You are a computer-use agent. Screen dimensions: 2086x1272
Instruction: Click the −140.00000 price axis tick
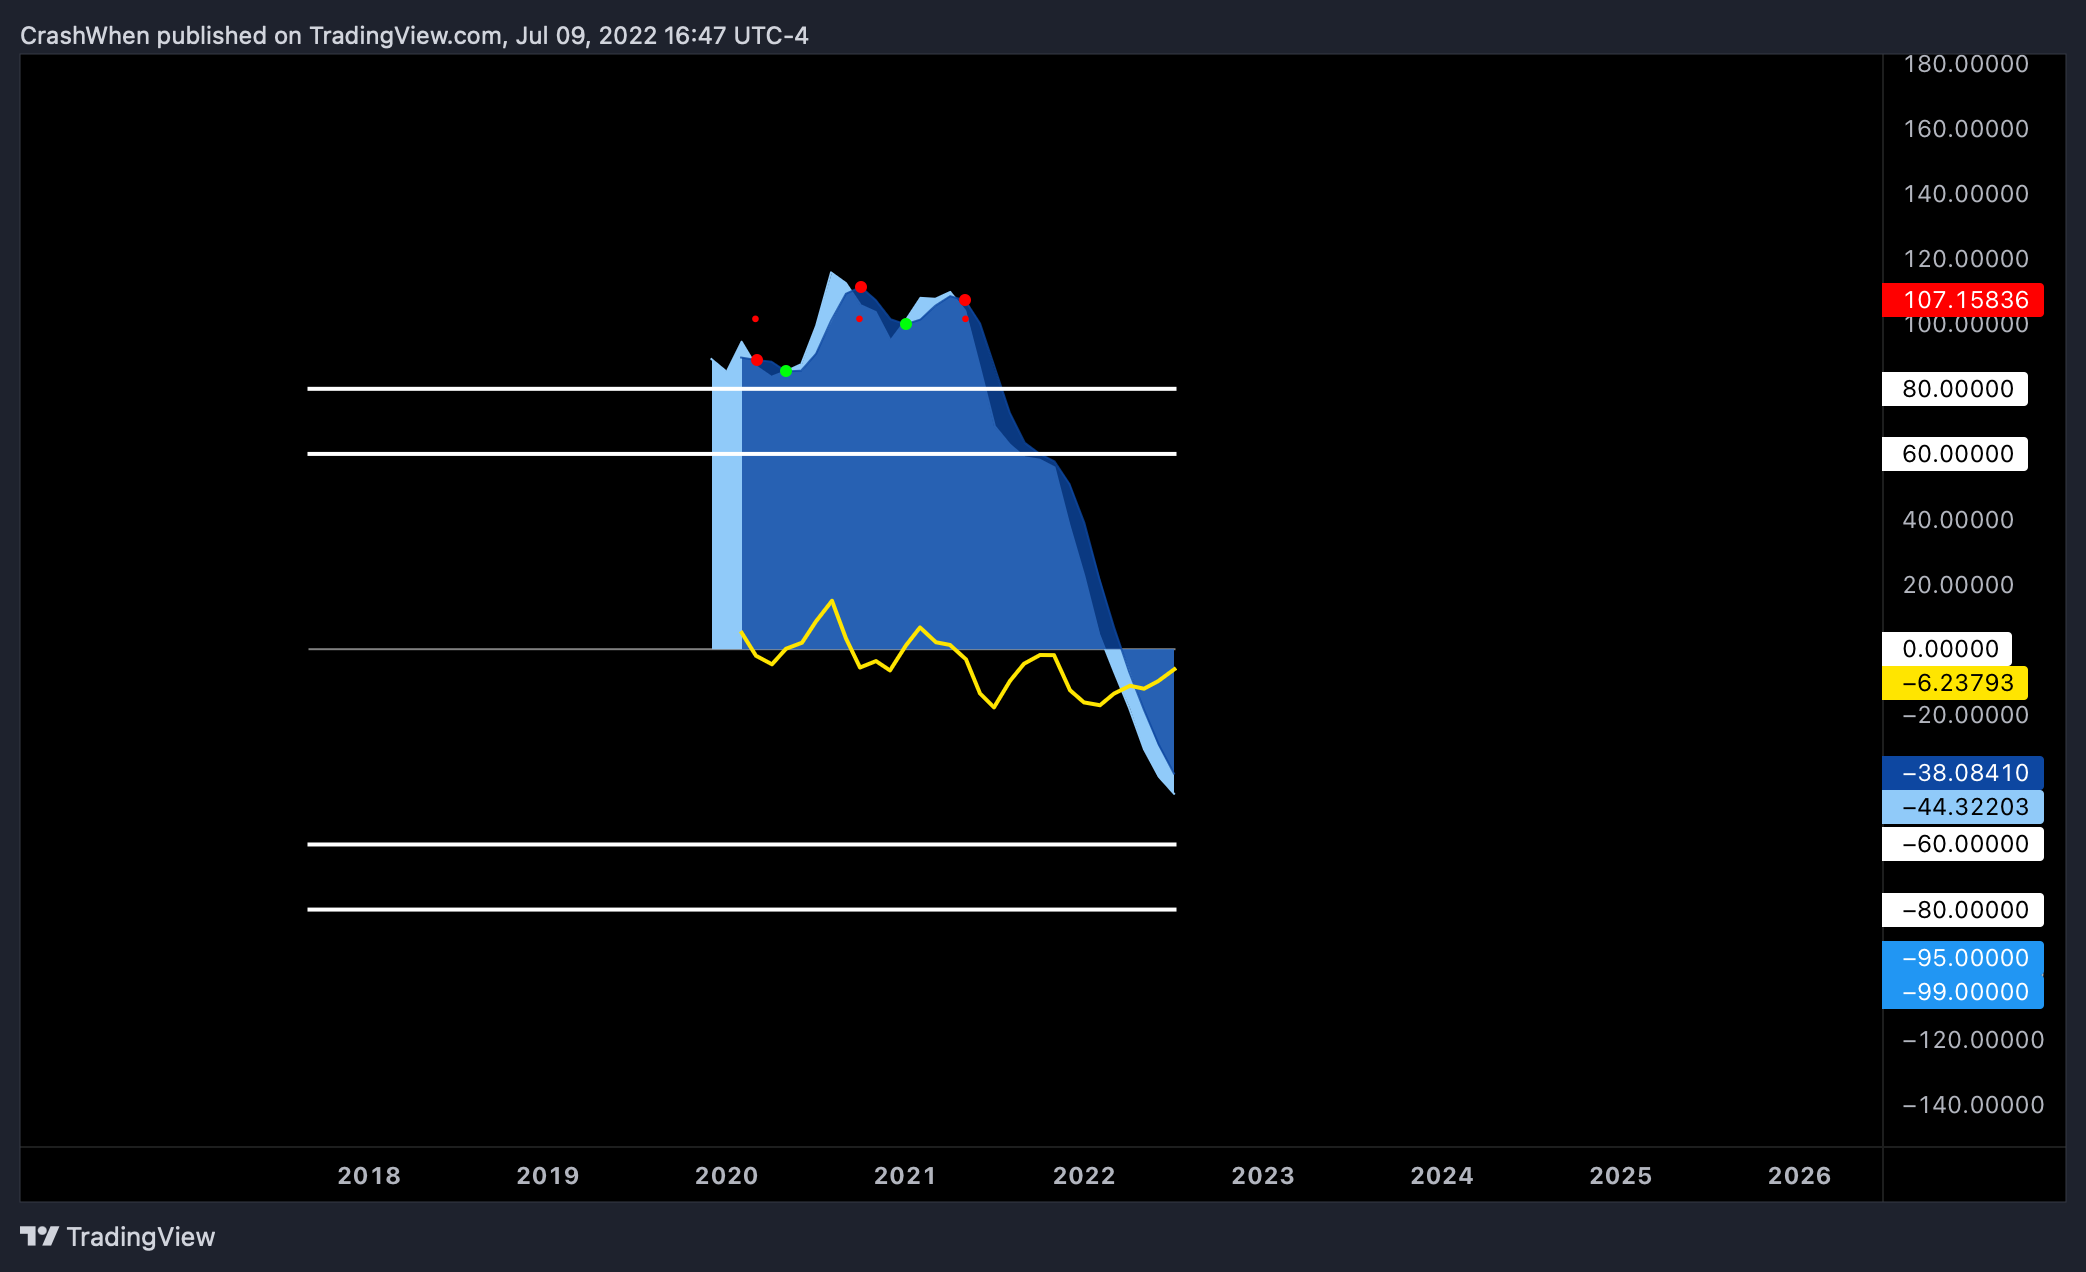point(1973,1105)
